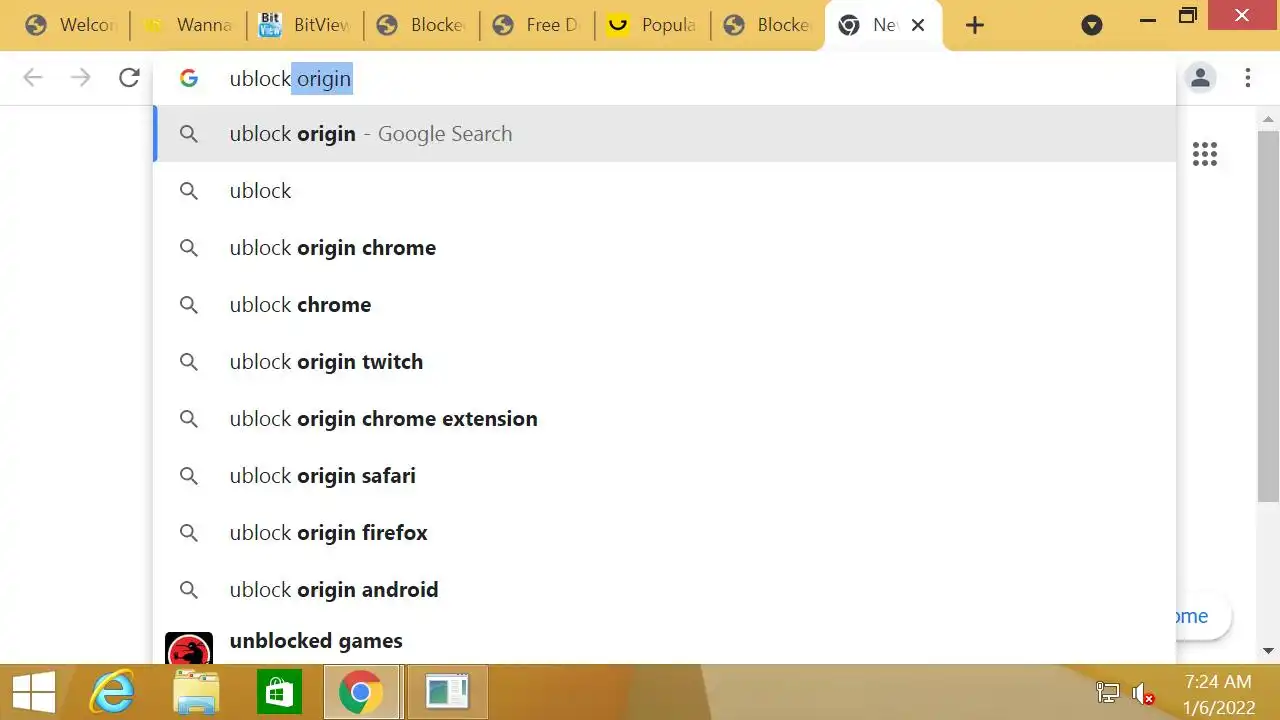1280x720 pixels.
Task: Pick 'ublock origin twitch' suggestion
Action: [x=665, y=362]
